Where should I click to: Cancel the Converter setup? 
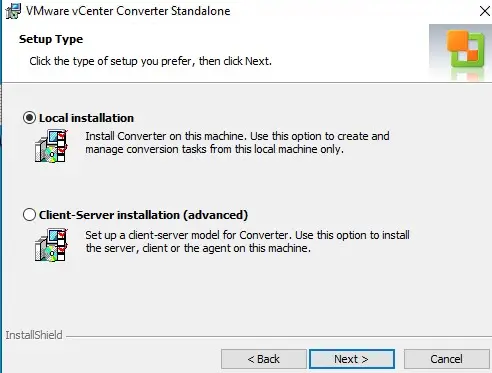coord(446,359)
